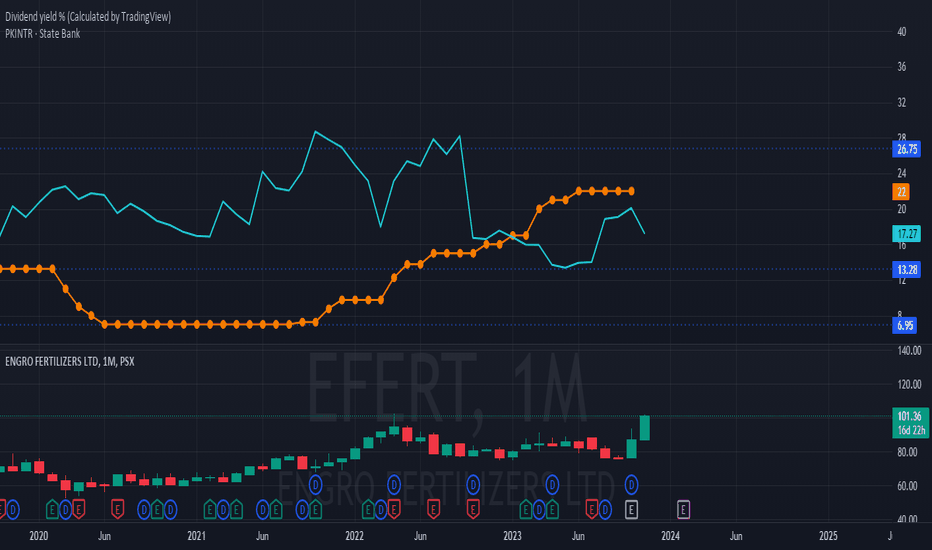This screenshot has height=550, width=932.
Task: Open the upper-row dividend marker of late 2022
Action: tap(473, 485)
